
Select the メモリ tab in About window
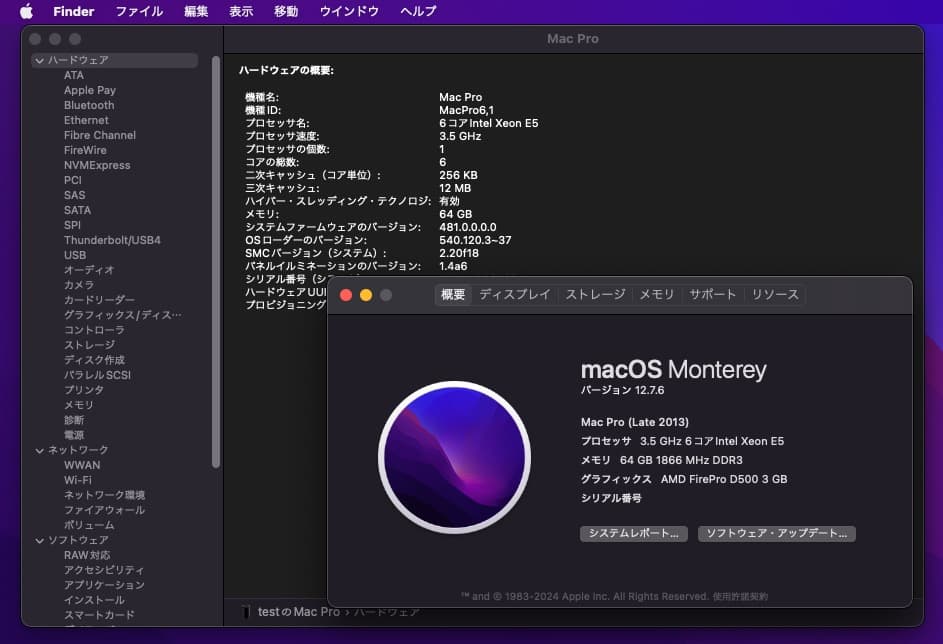pyautogui.click(x=657, y=294)
